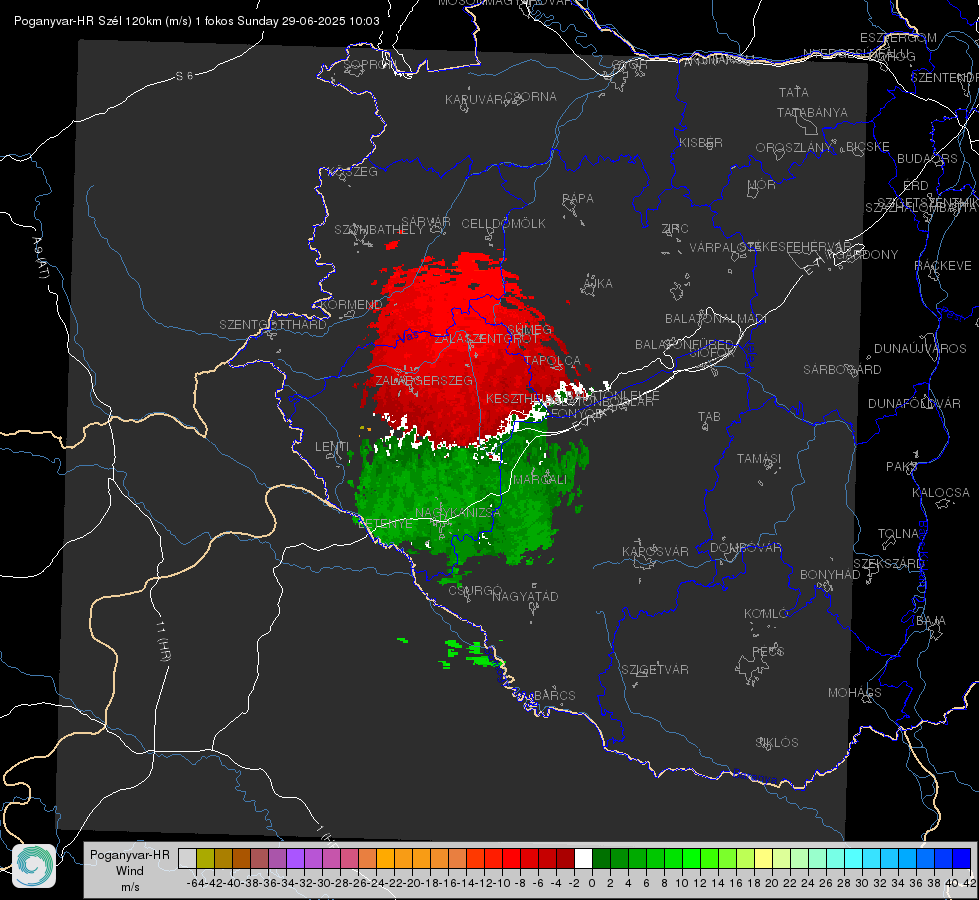Click the ZALAEGERSZEG label
The height and width of the screenshot is (900, 979).
[423, 380]
